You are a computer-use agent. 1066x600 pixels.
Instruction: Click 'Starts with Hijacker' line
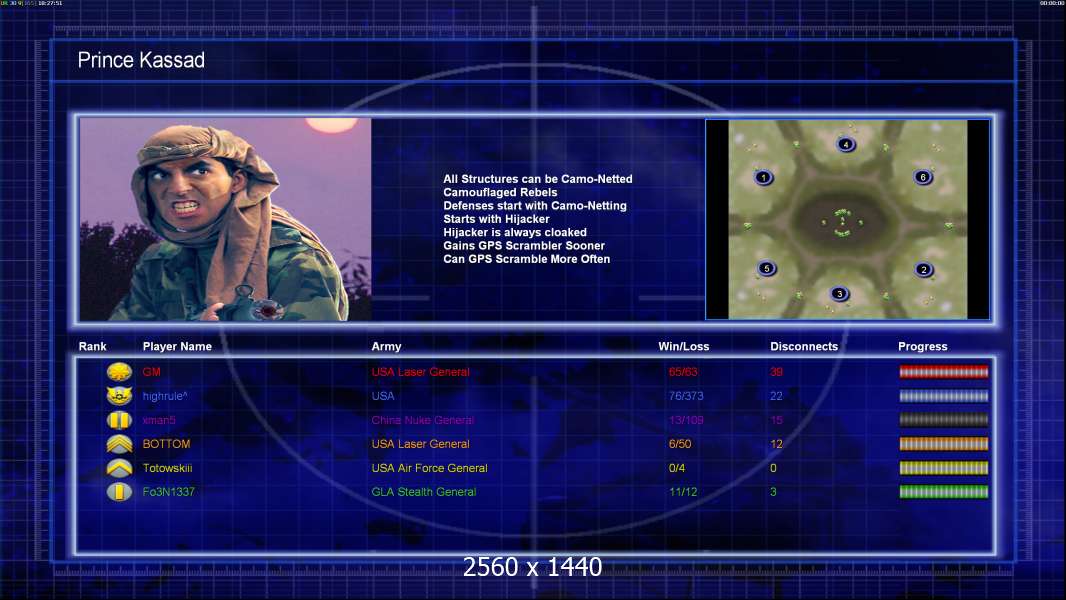tap(496, 219)
